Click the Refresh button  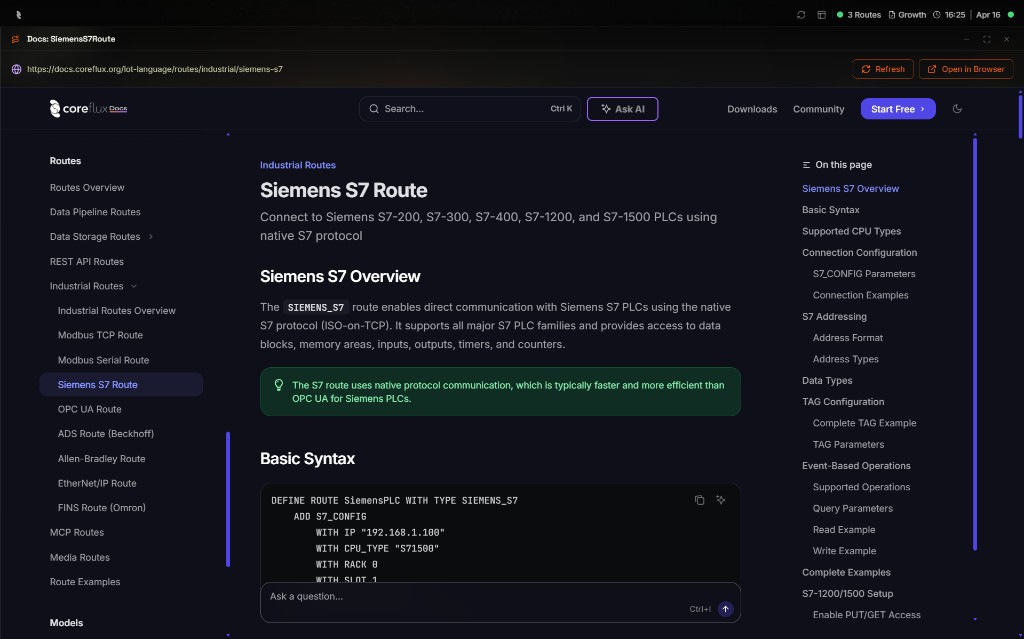point(882,69)
